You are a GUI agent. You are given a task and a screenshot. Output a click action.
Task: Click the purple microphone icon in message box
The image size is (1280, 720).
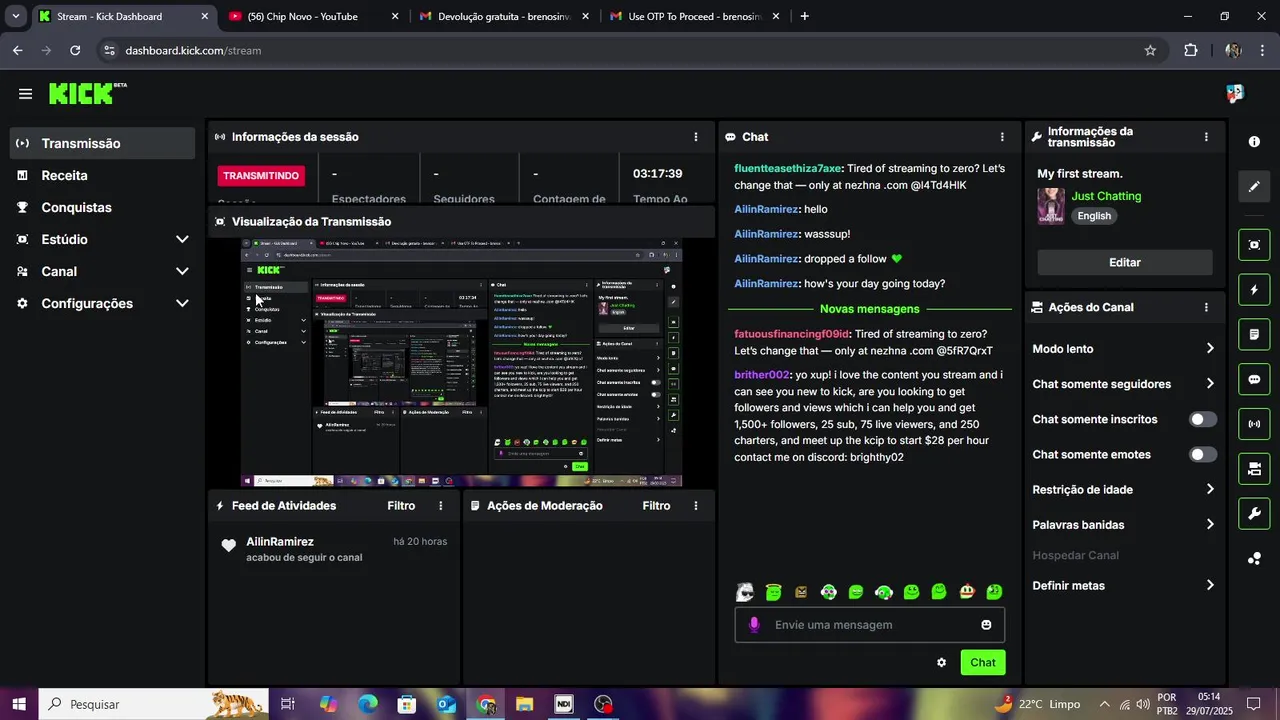point(754,625)
